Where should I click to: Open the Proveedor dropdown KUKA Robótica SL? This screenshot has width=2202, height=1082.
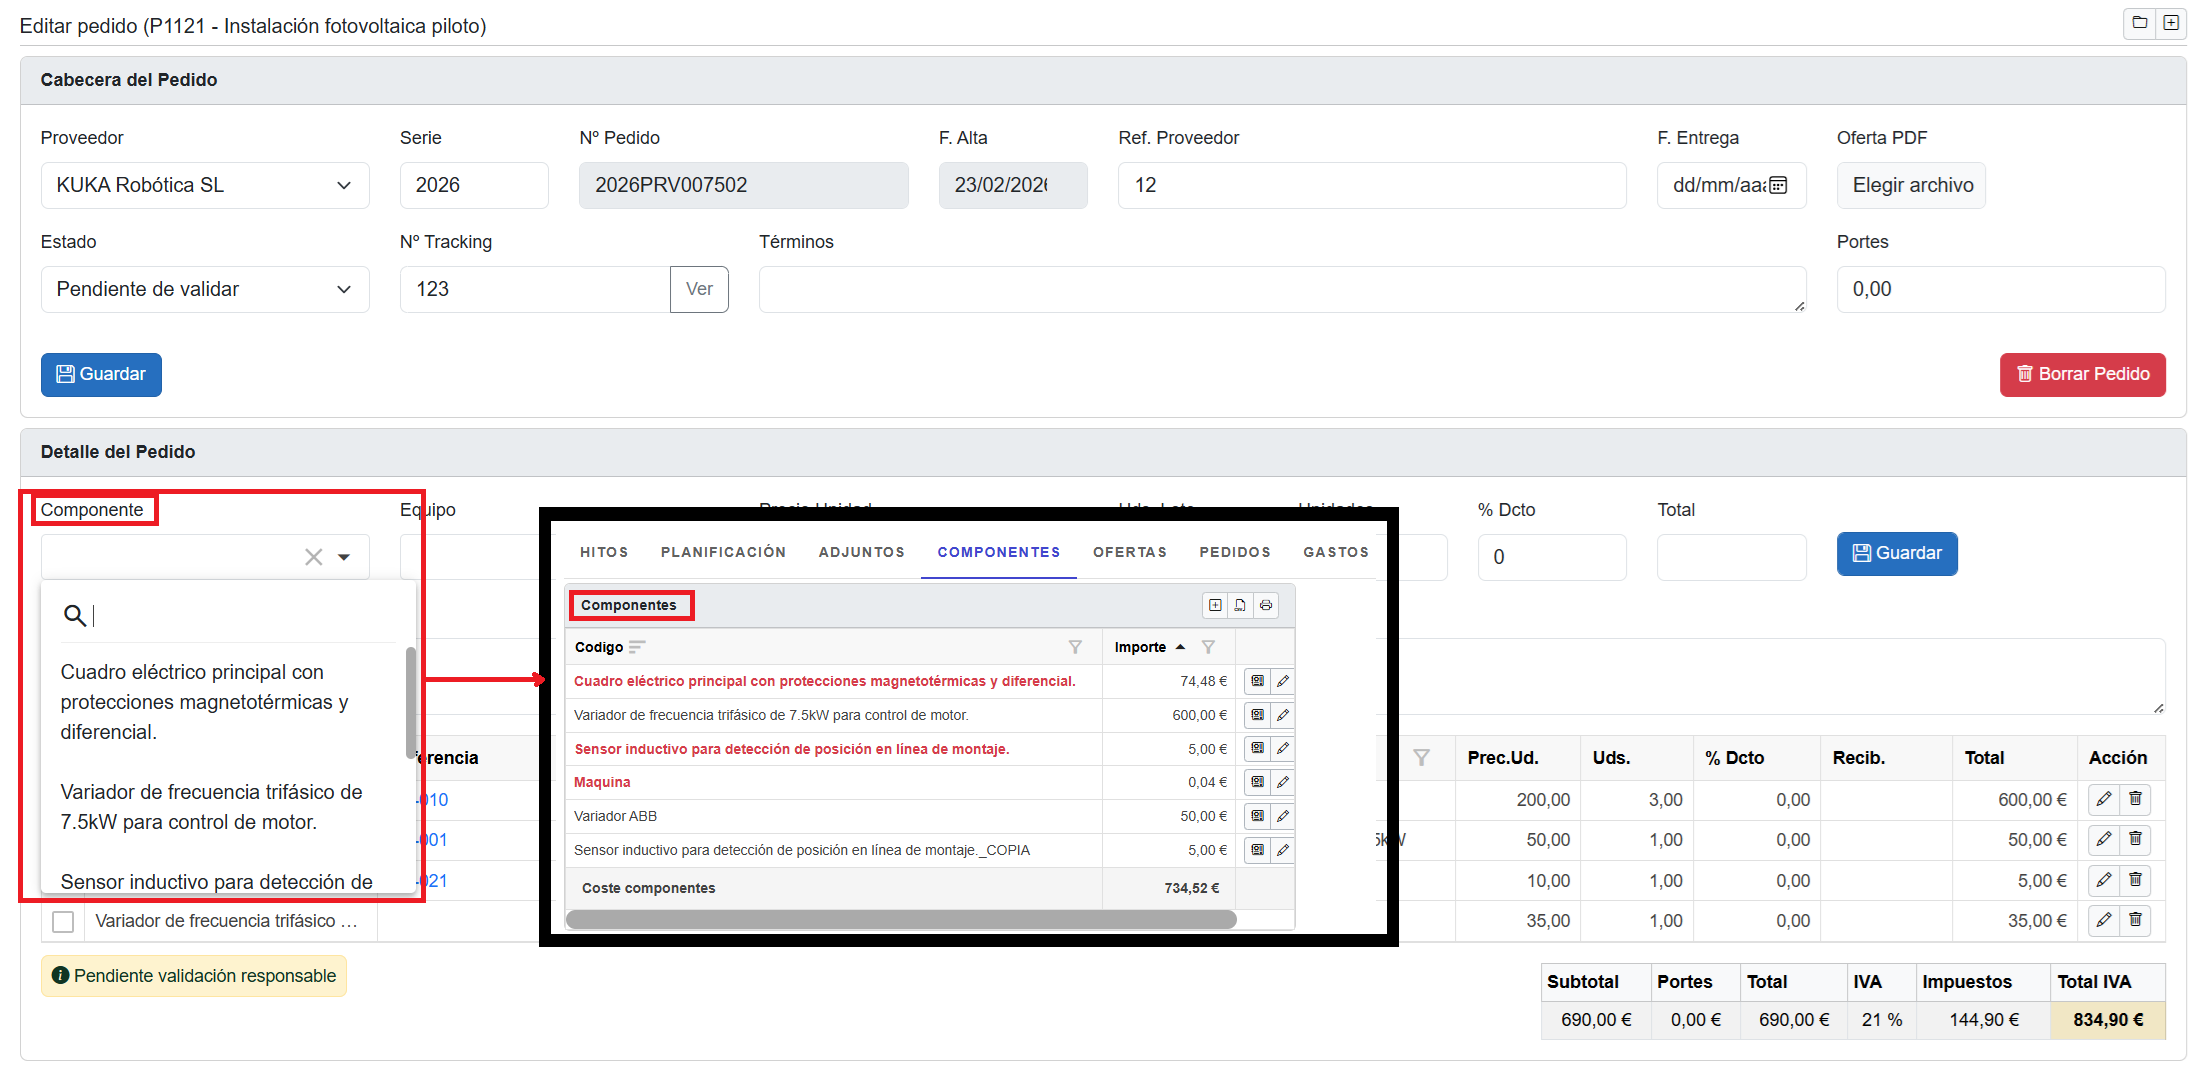click(205, 185)
